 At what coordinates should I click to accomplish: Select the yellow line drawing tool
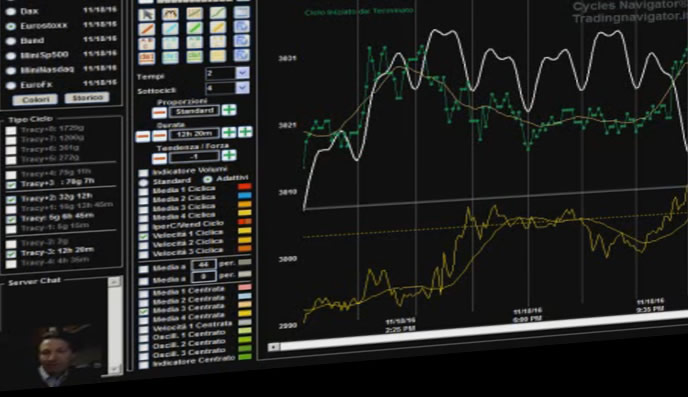coord(218,27)
